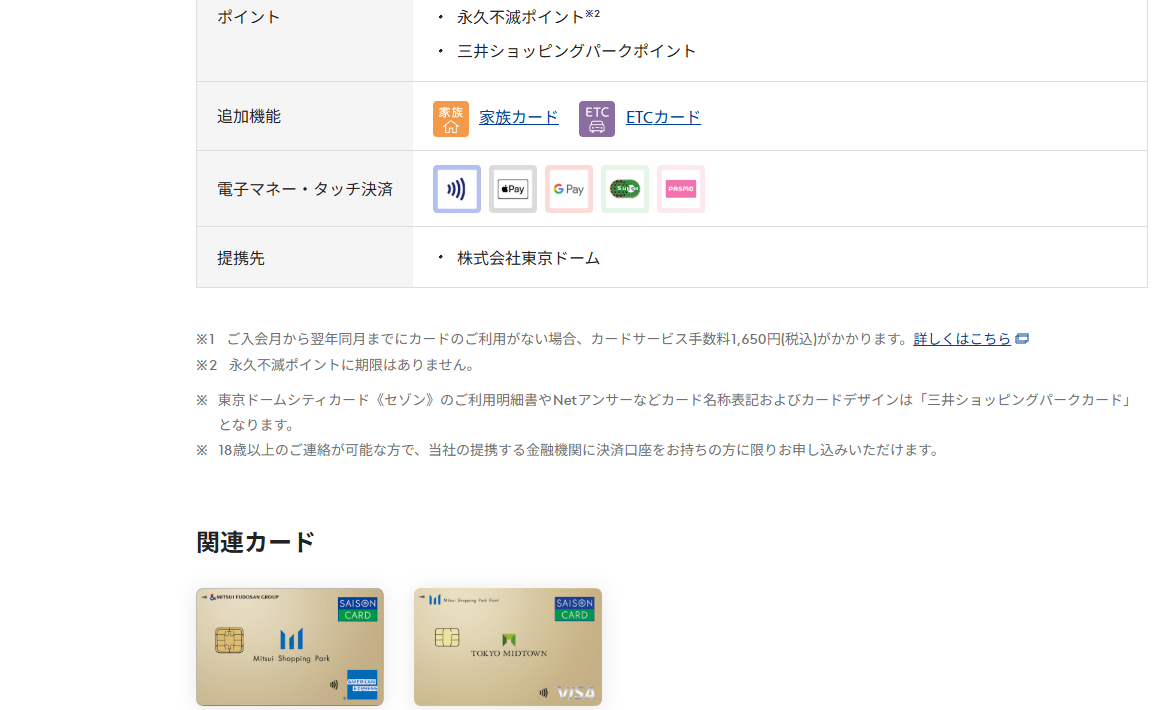The height and width of the screenshot is (710, 1170).
Task: Click the 提携先 row label
Action: (241, 258)
